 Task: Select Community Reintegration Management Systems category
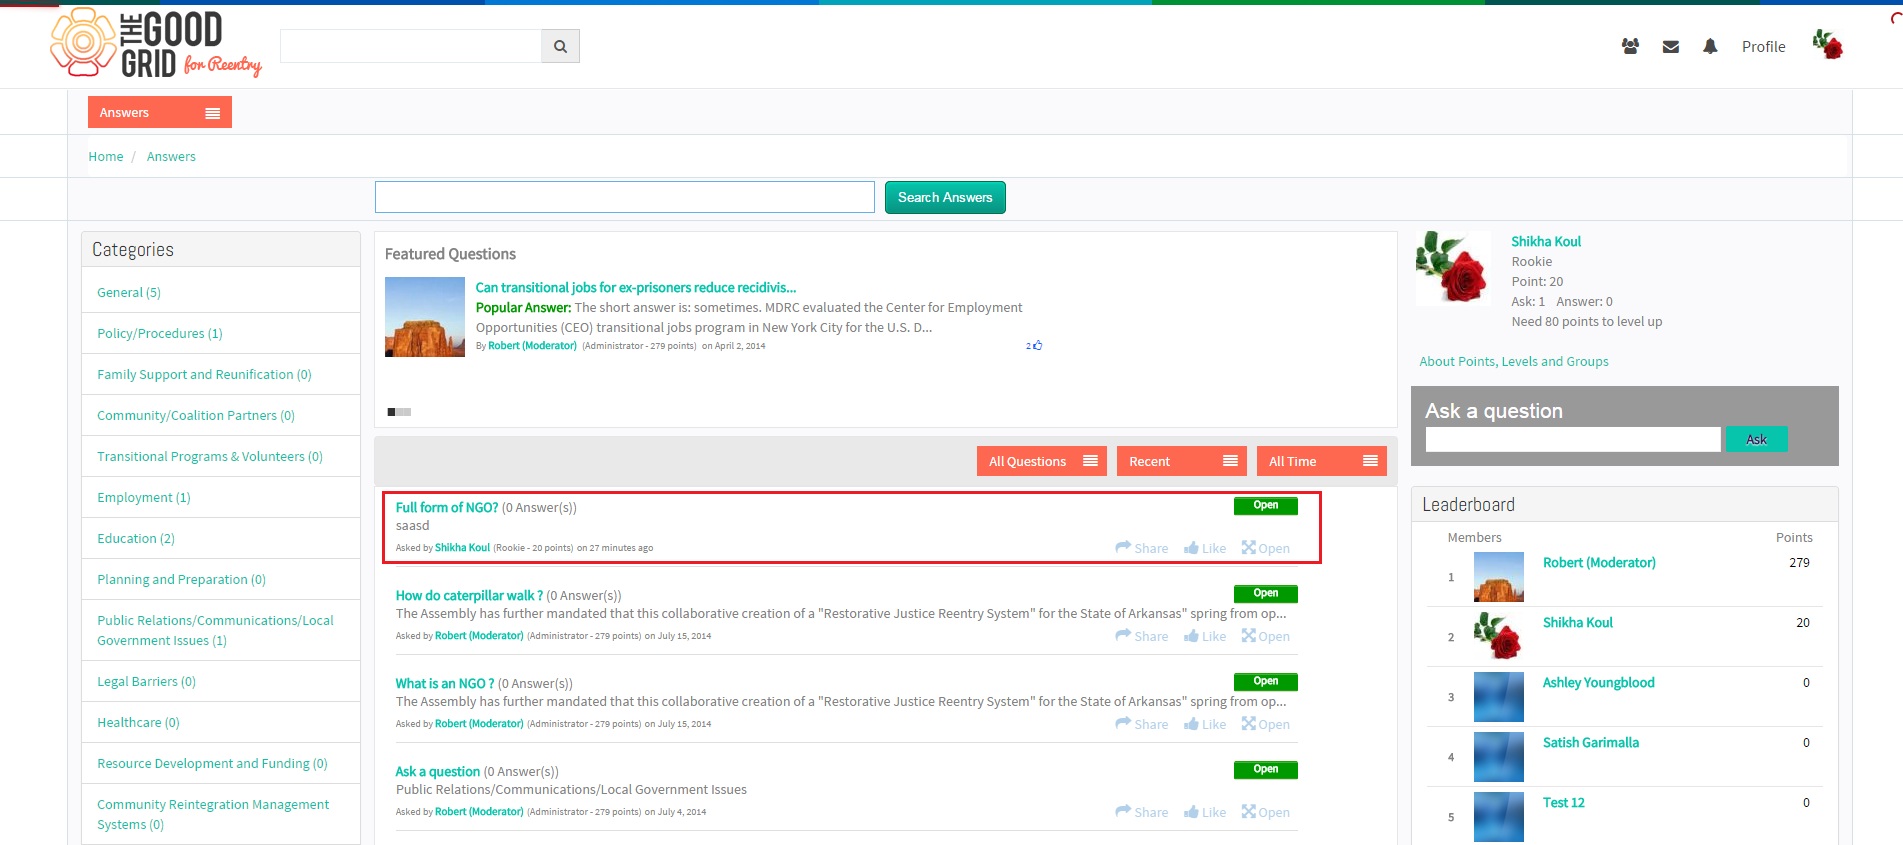pos(213,815)
